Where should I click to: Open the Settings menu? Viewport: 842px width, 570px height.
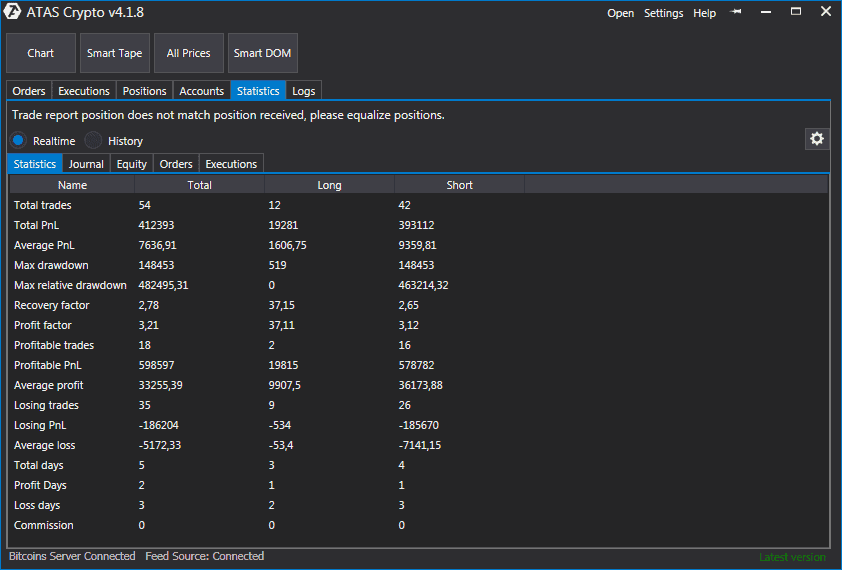point(663,13)
